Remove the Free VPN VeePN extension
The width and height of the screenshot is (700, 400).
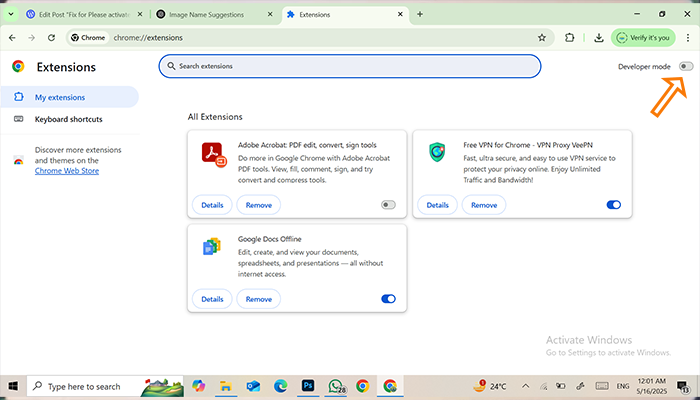point(484,205)
